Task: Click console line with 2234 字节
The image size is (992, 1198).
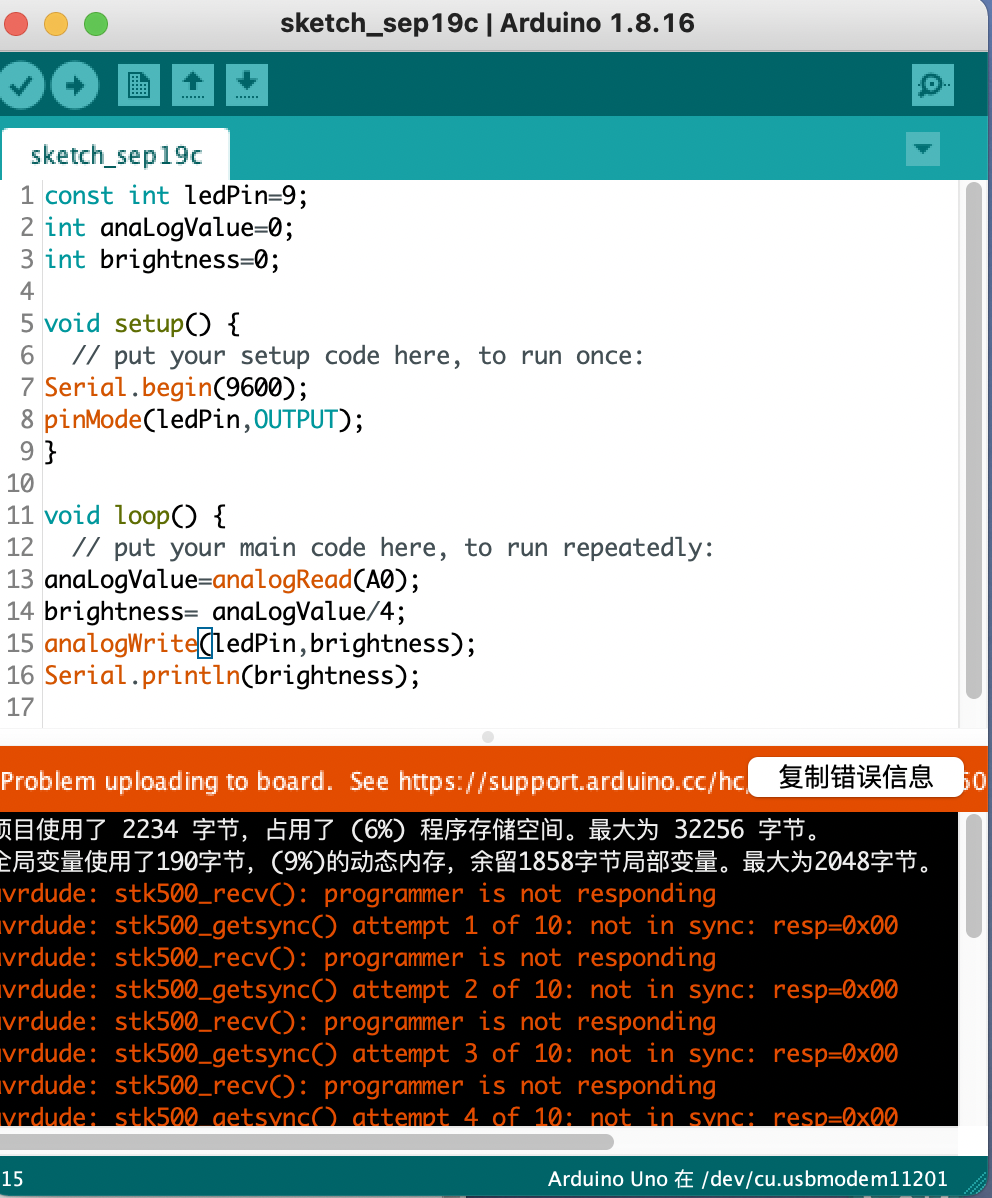Action: point(410,830)
